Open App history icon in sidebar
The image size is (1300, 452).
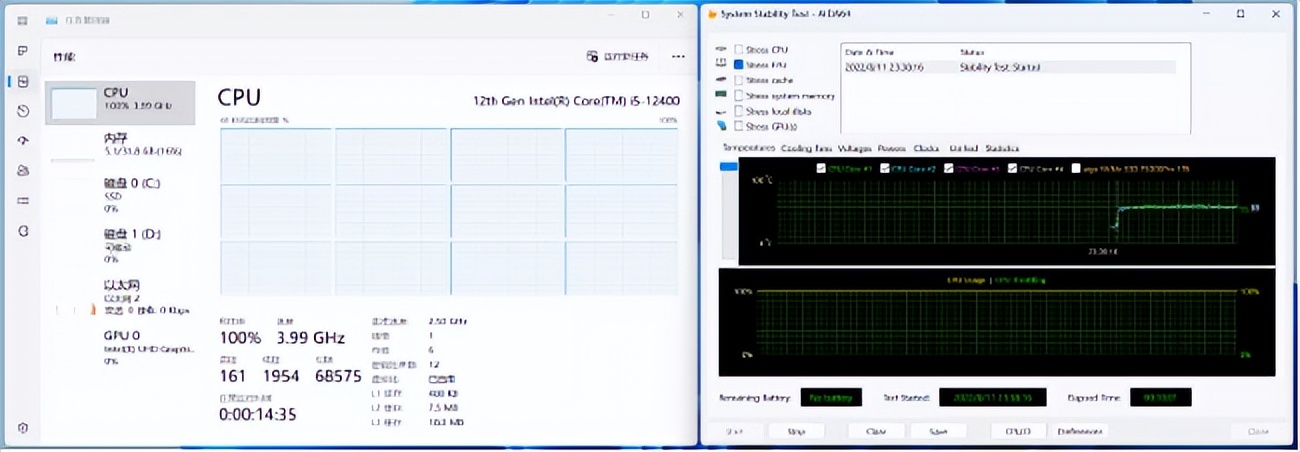(x=23, y=111)
